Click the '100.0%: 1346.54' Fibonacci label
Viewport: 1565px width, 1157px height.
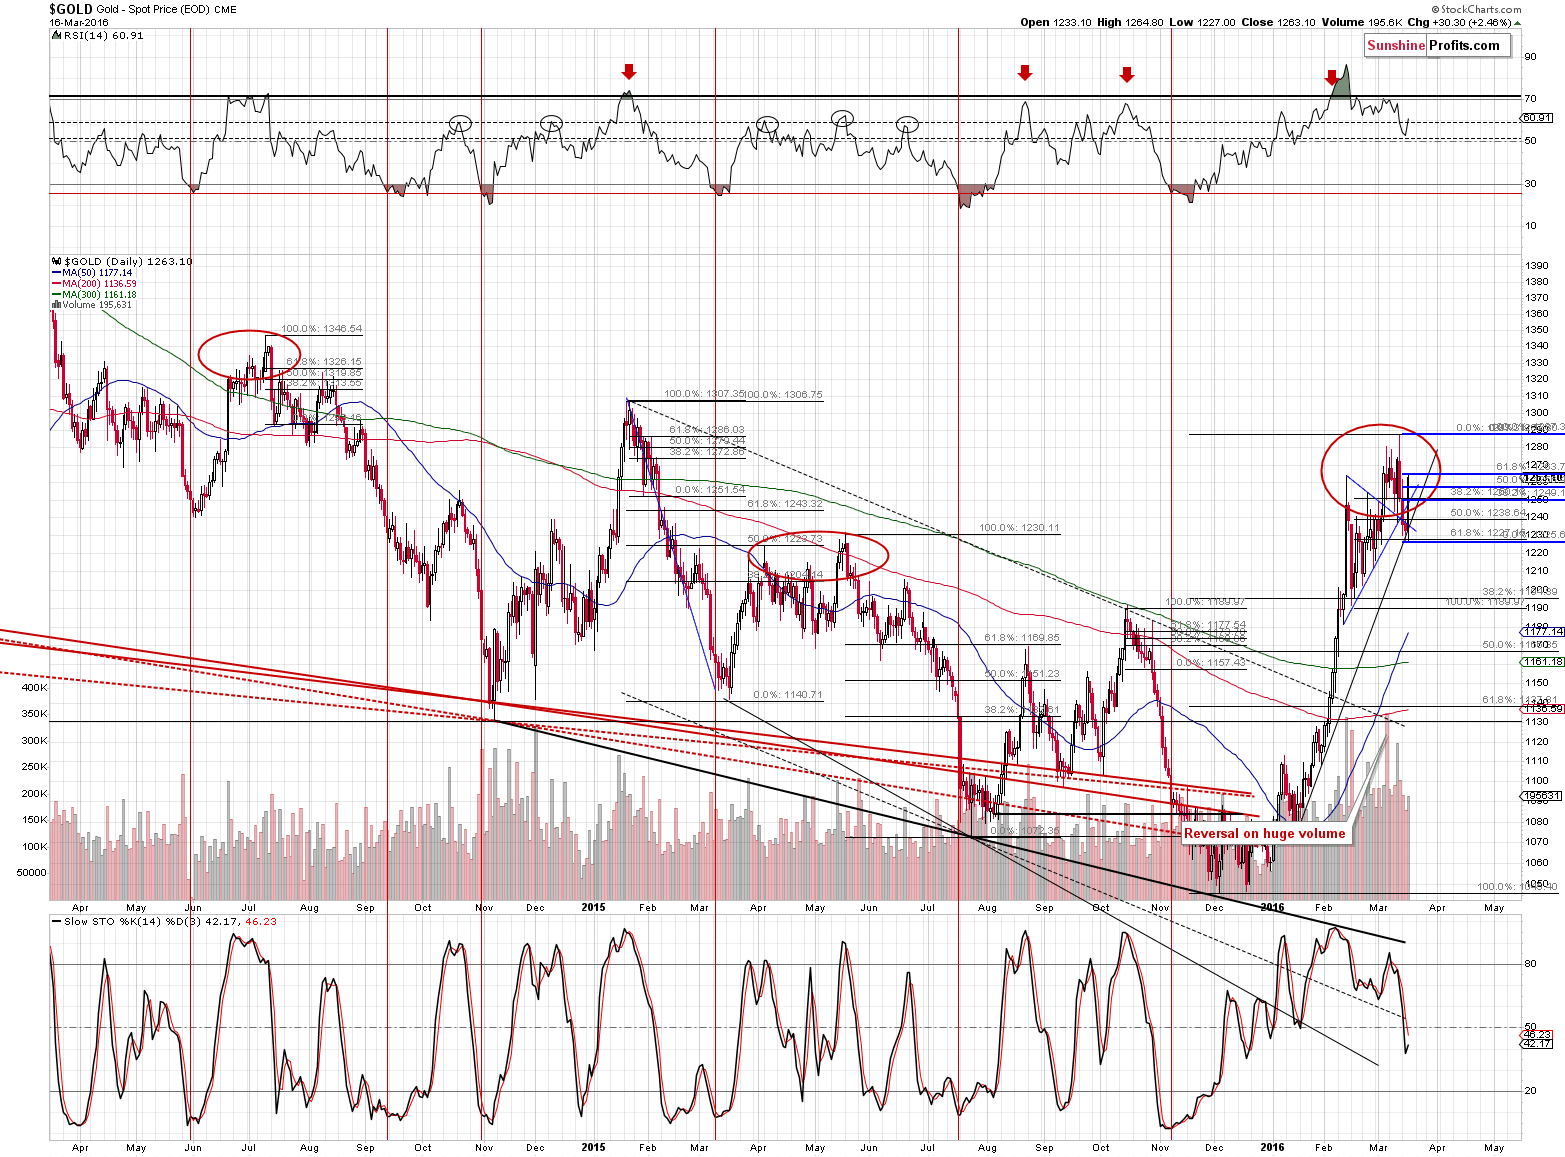[321, 328]
